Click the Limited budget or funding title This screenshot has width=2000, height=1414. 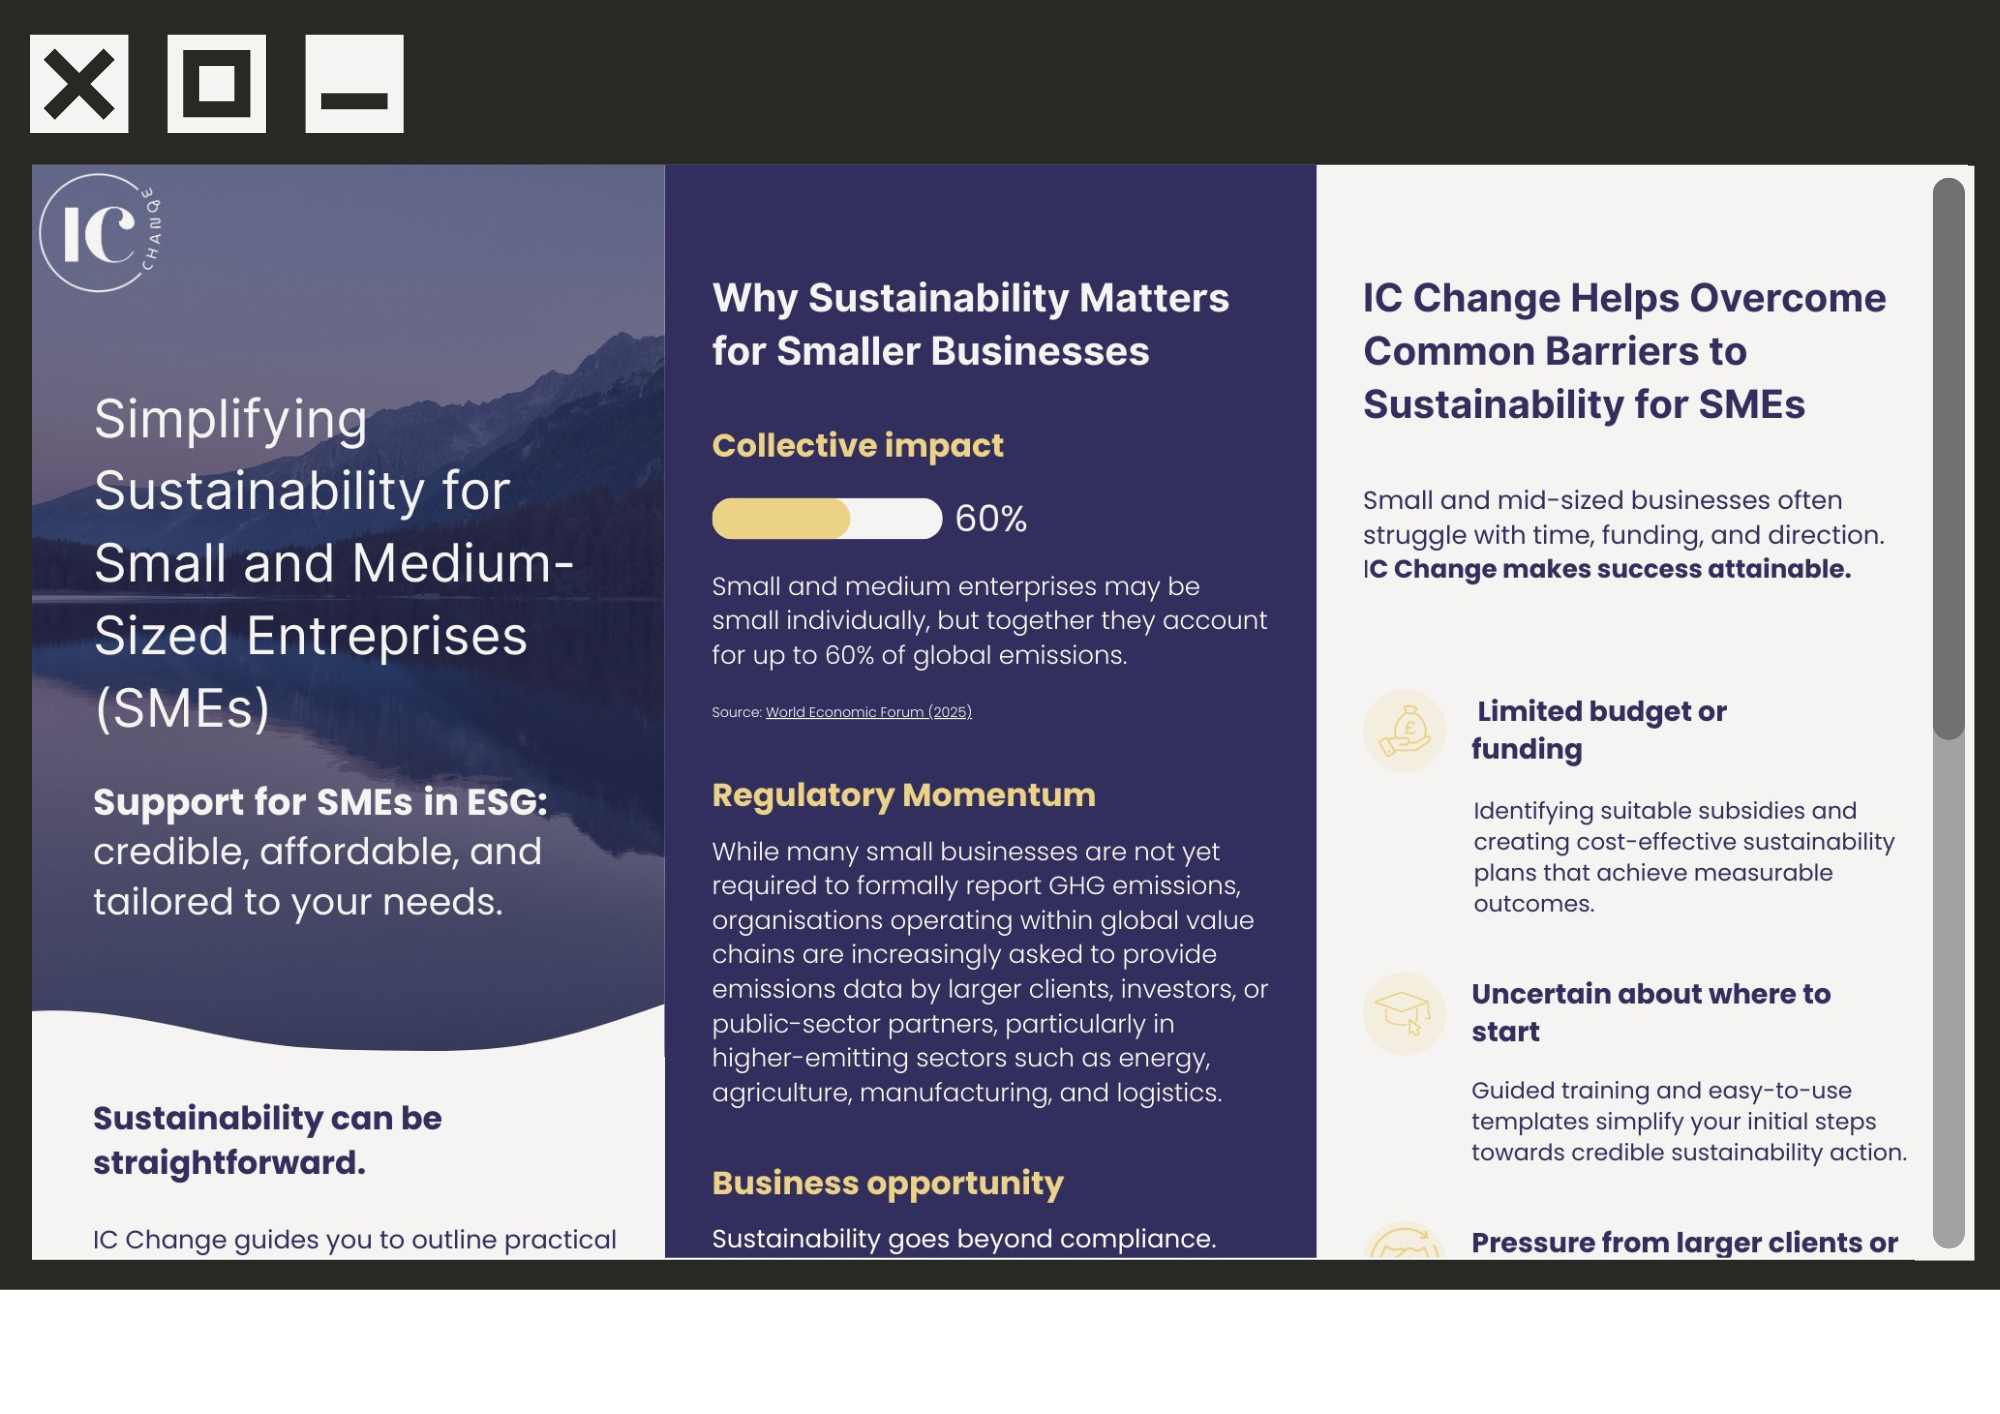click(x=1598, y=730)
